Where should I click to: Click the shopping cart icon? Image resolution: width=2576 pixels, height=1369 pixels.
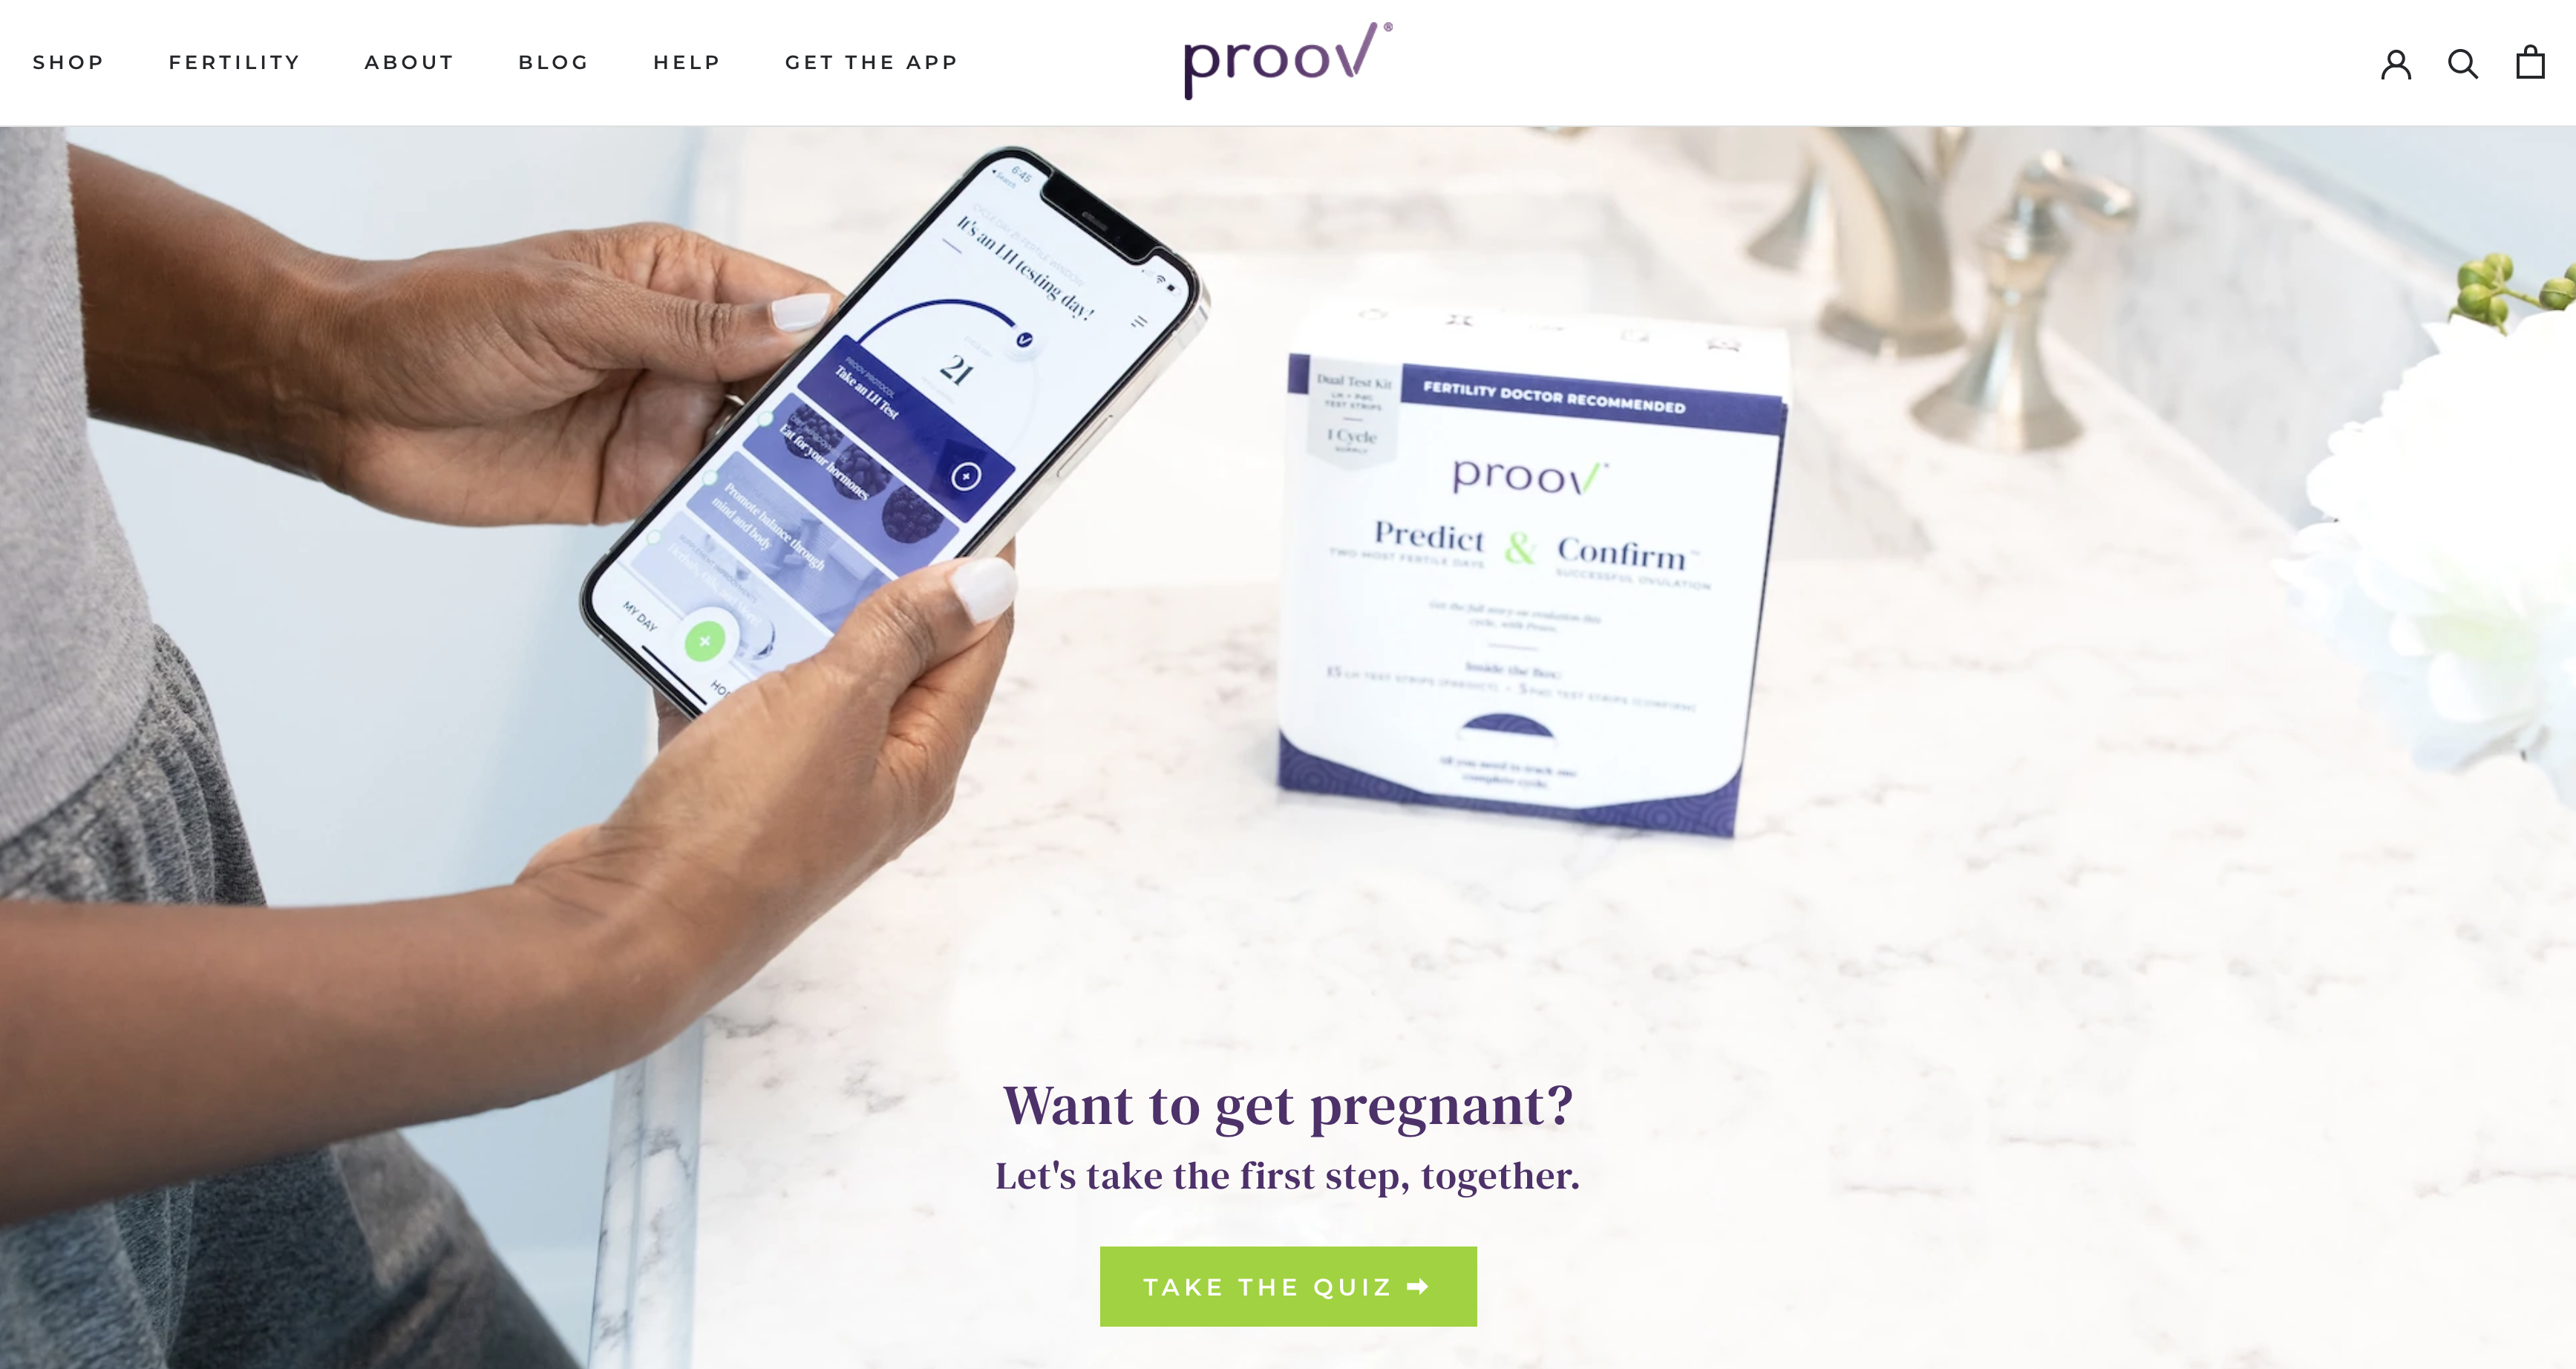click(x=2530, y=62)
